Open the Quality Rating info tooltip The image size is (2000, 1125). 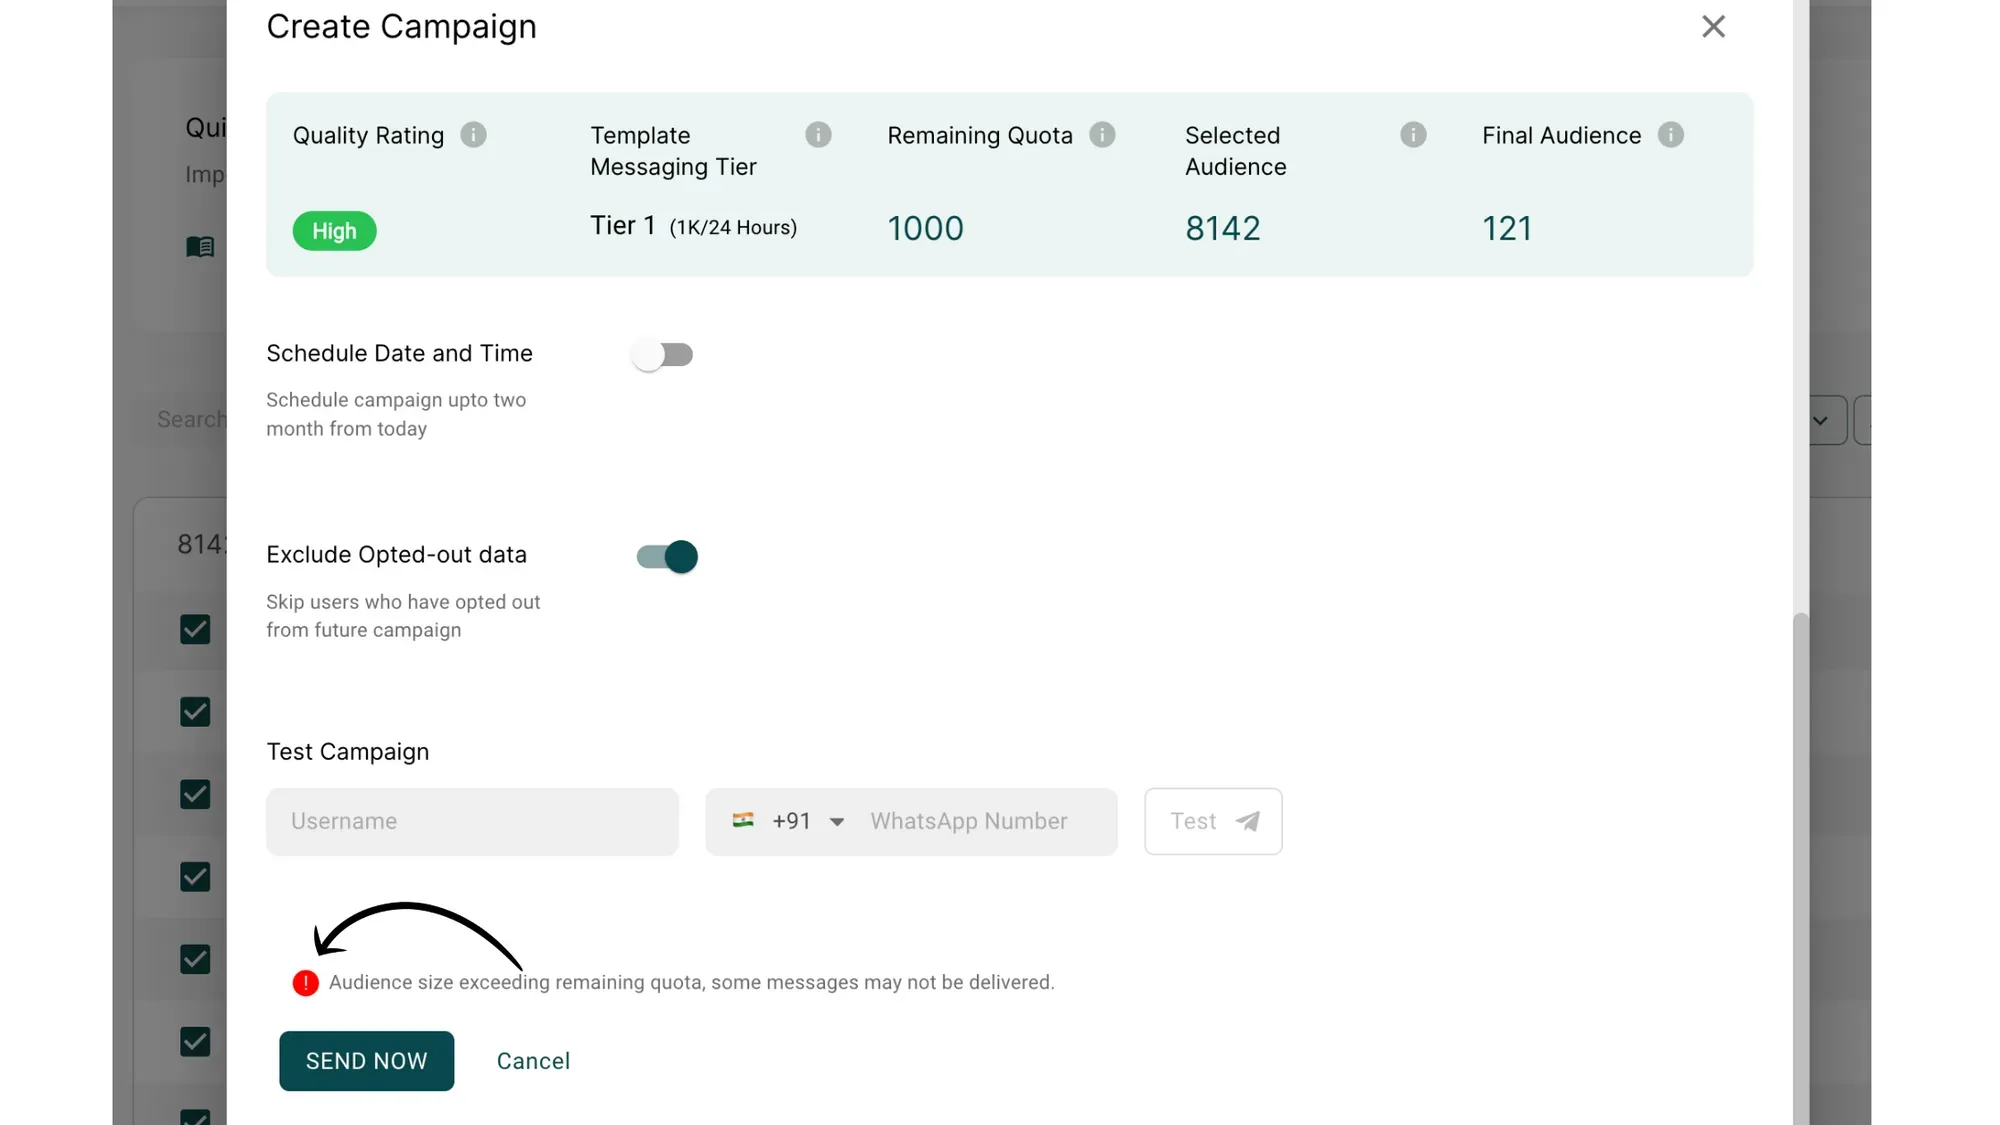474,134
